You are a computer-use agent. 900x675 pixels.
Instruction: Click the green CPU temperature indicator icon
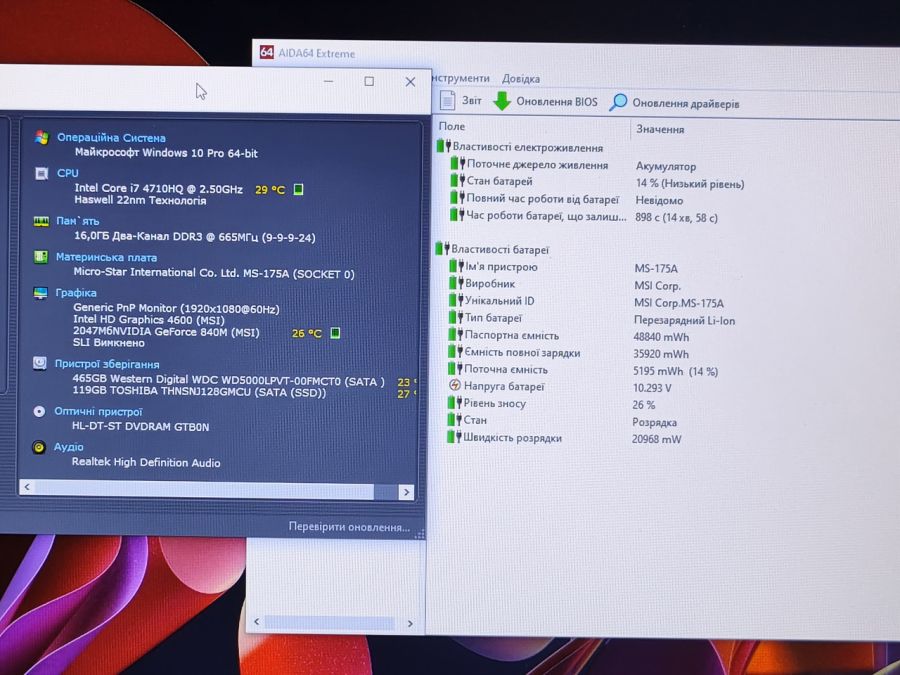pyautogui.click(x=298, y=189)
